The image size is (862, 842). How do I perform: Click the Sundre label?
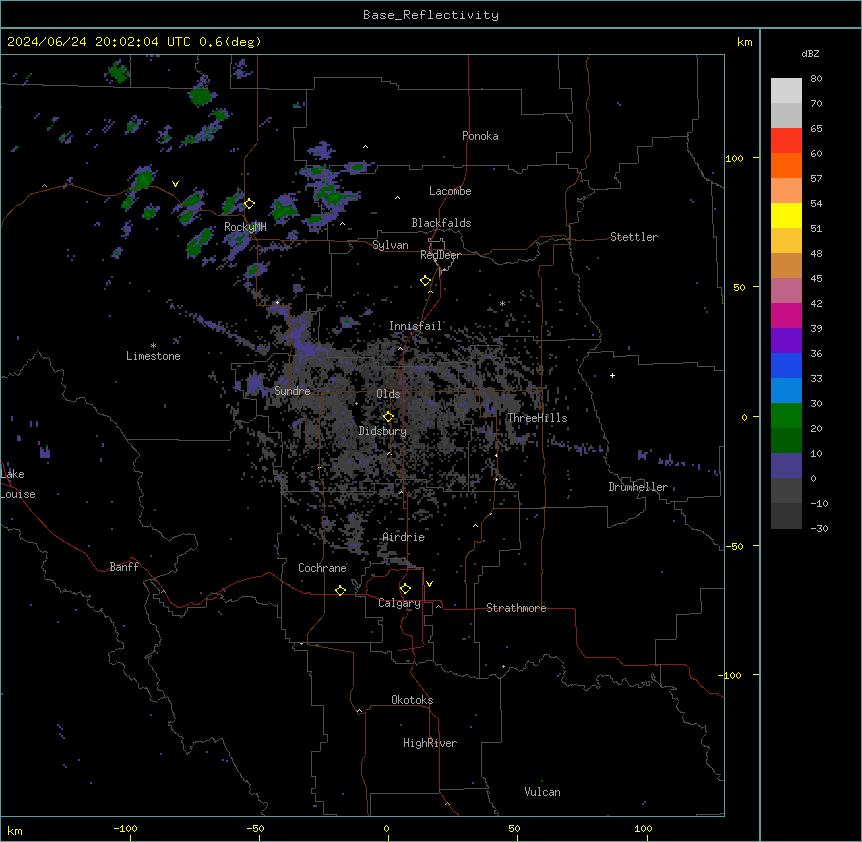pyautogui.click(x=292, y=391)
